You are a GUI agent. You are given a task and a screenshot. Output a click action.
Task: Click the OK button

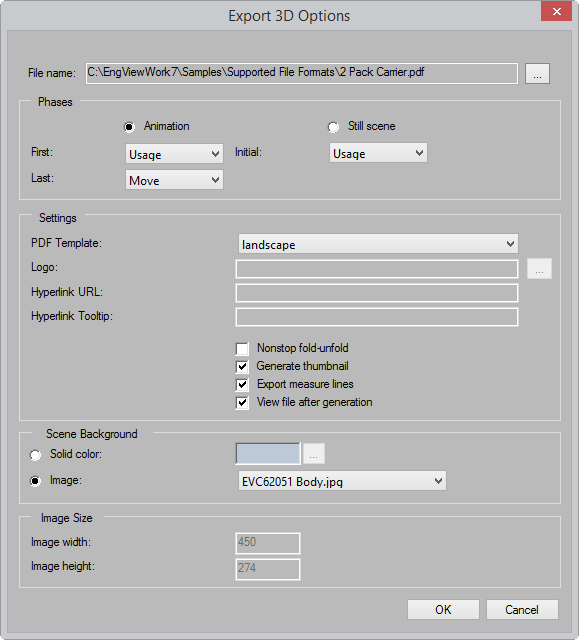pos(443,609)
